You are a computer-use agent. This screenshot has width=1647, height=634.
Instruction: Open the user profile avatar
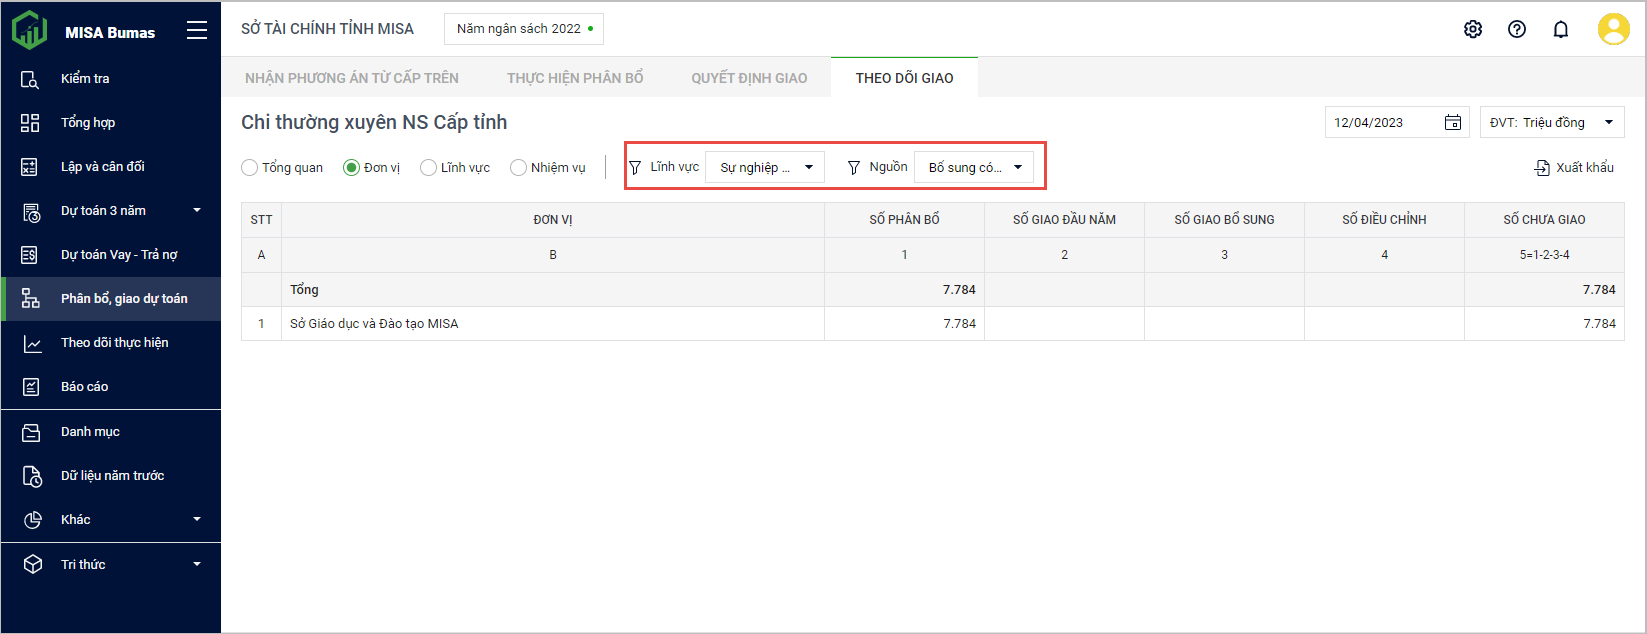(x=1612, y=29)
